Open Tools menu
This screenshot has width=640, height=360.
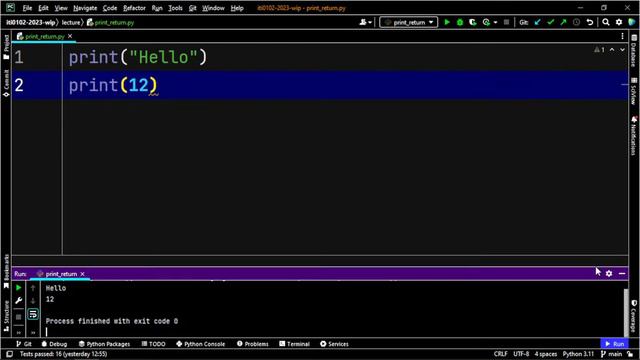(176, 8)
